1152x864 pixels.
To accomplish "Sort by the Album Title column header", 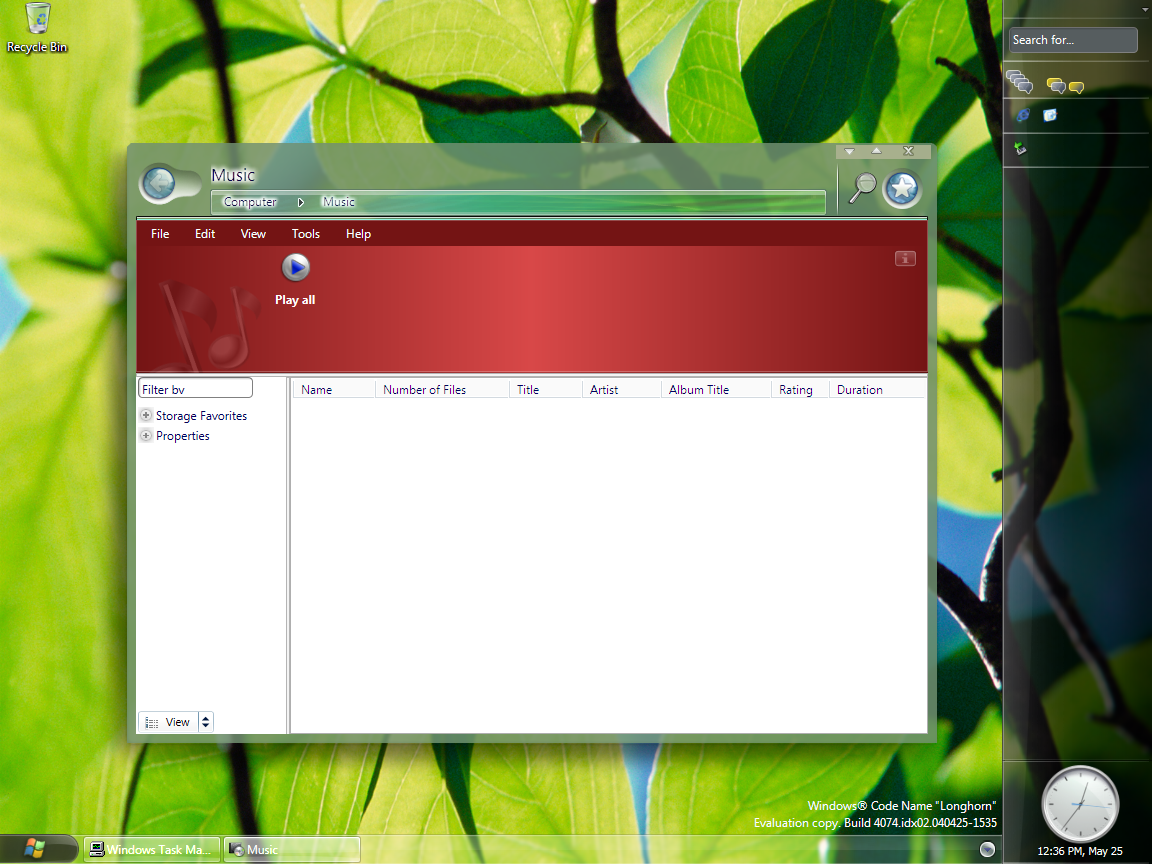I will click(716, 389).
